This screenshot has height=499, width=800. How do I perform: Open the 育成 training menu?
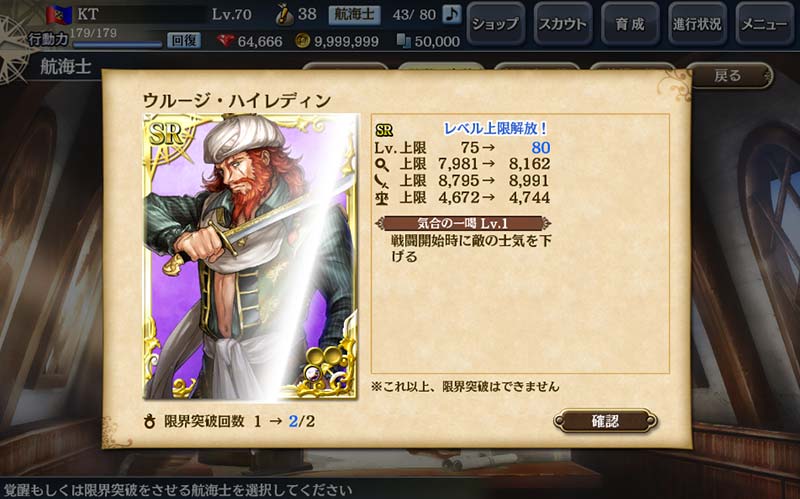coord(630,23)
